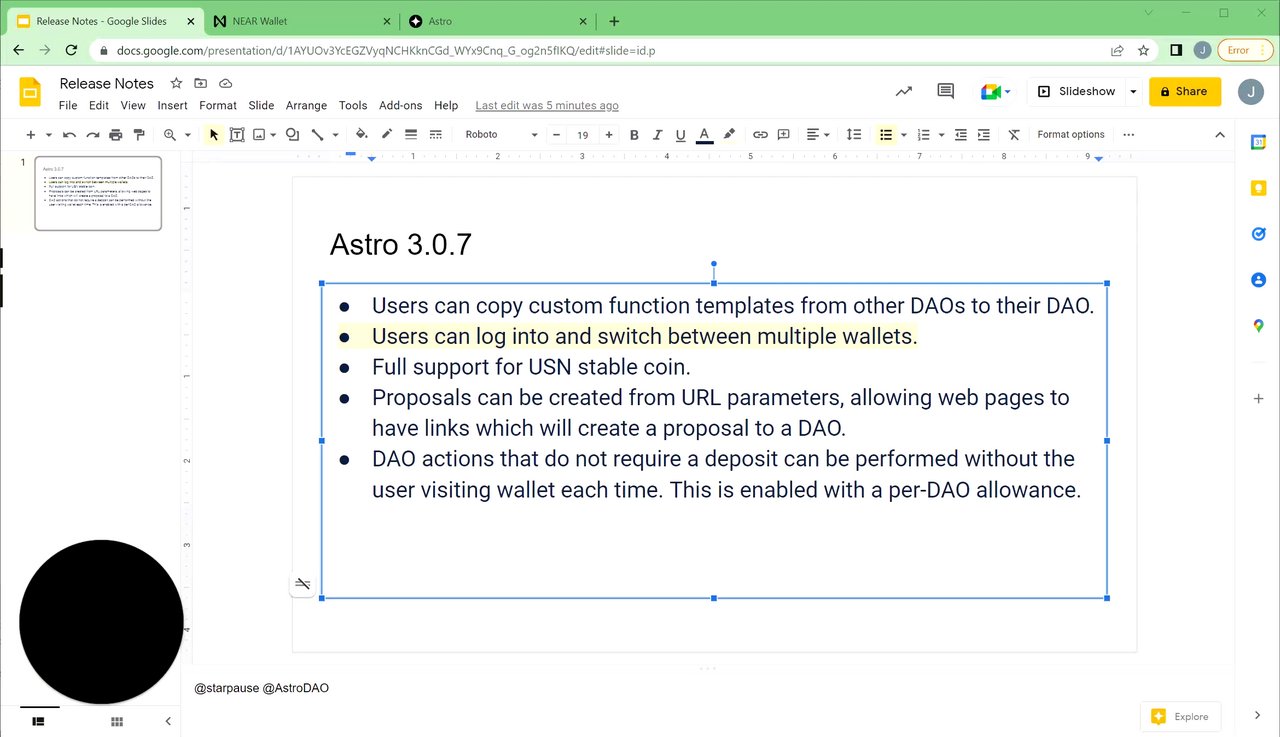Star the Release Notes document
The width and height of the screenshot is (1280, 737).
176,83
